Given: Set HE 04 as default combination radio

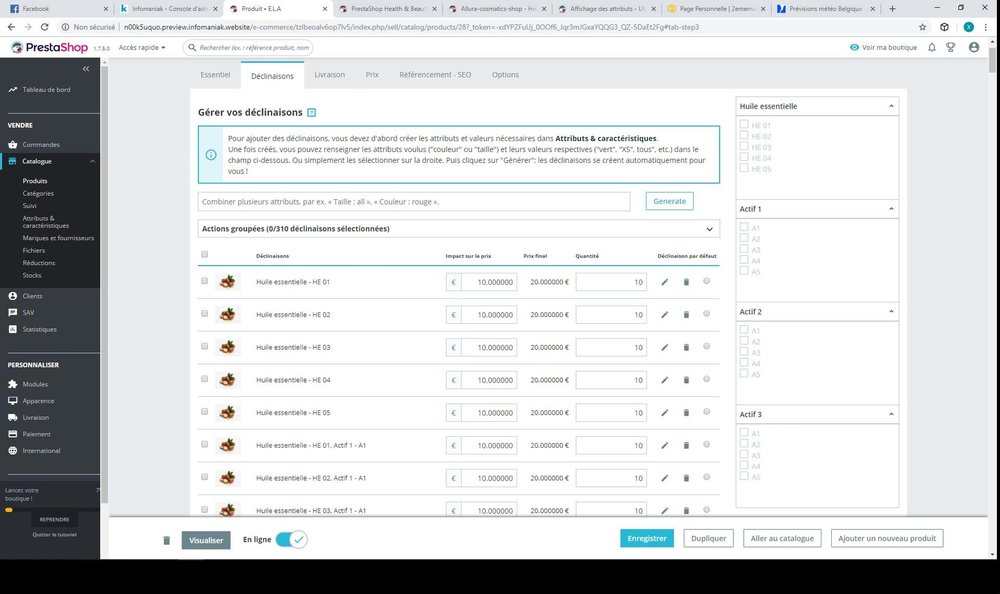Looking at the screenshot, I should pos(707,379).
